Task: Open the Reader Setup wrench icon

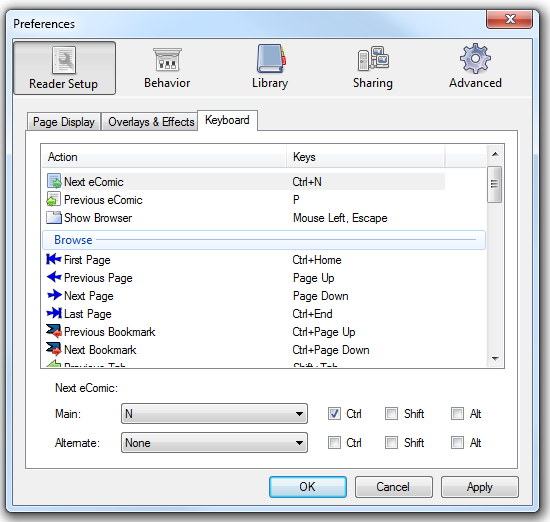Action: tap(64, 60)
